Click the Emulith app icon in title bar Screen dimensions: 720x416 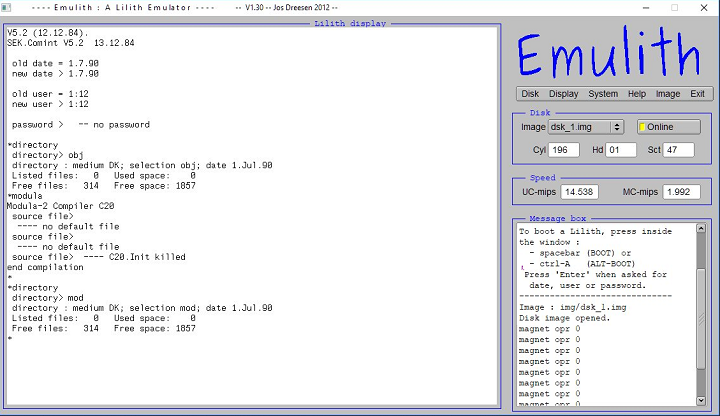pyautogui.click(x=6, y=7)
